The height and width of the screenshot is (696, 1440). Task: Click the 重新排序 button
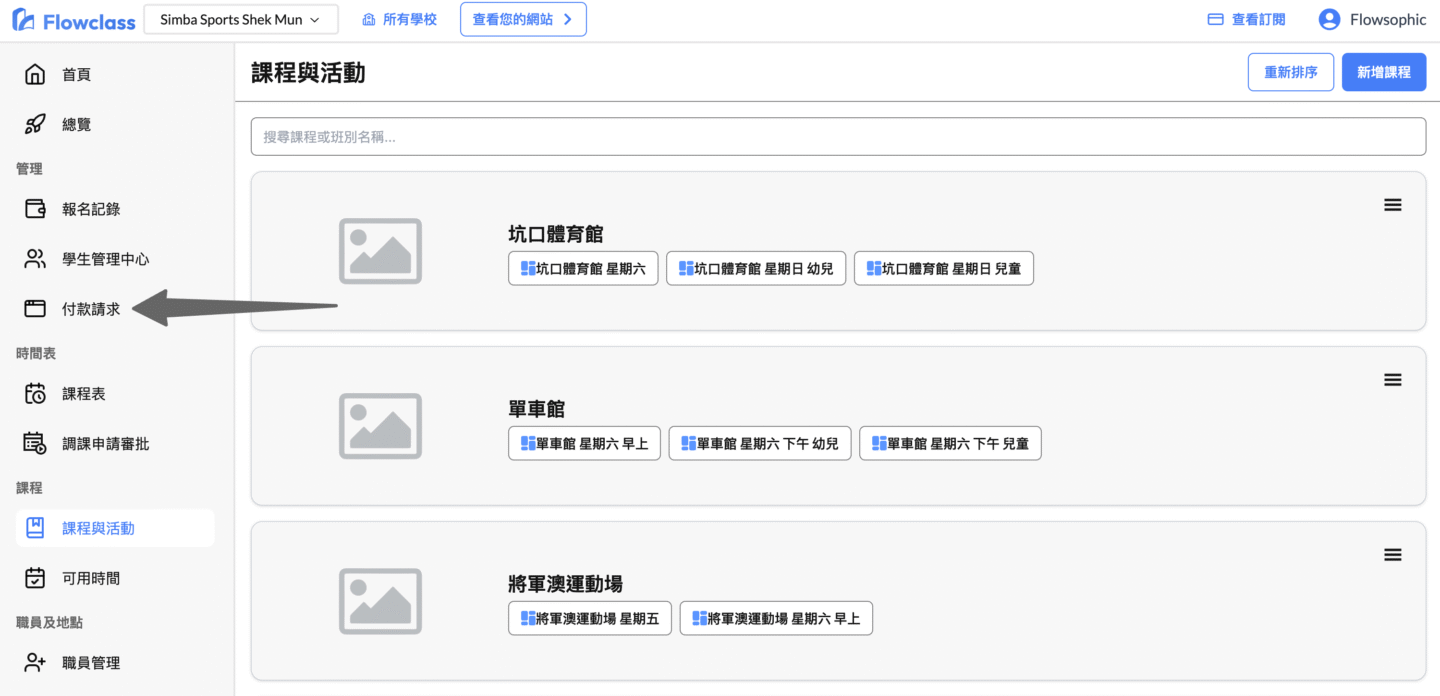tap(1290, 72)
